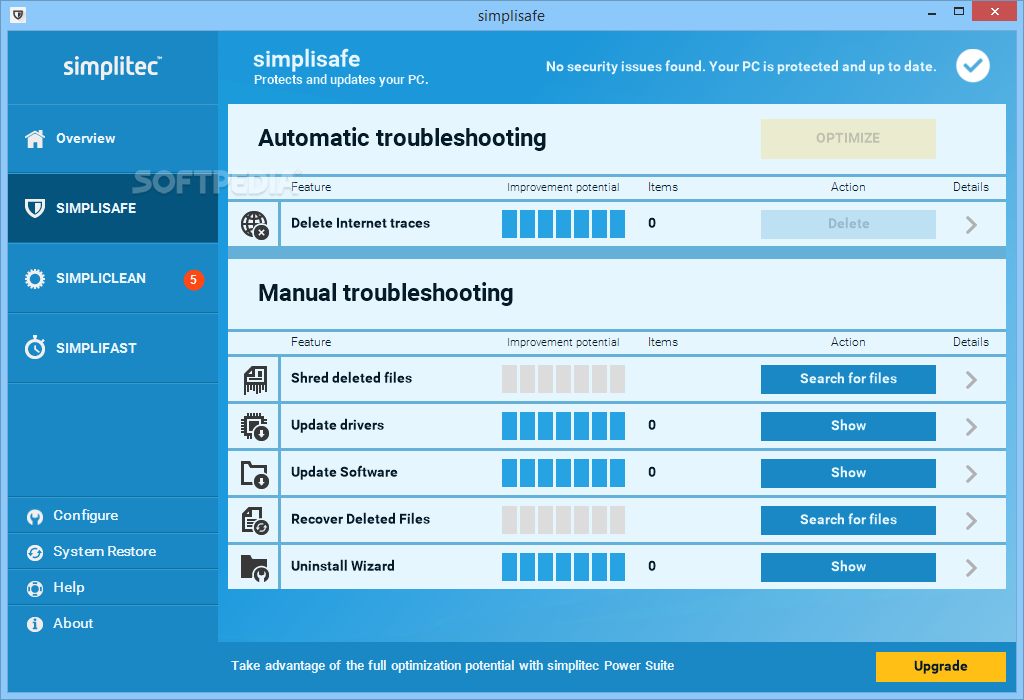Click improvement potential bar for Uninstall Wizard
The height and width of the screenshot is (700, 1024).
(563, 567)
